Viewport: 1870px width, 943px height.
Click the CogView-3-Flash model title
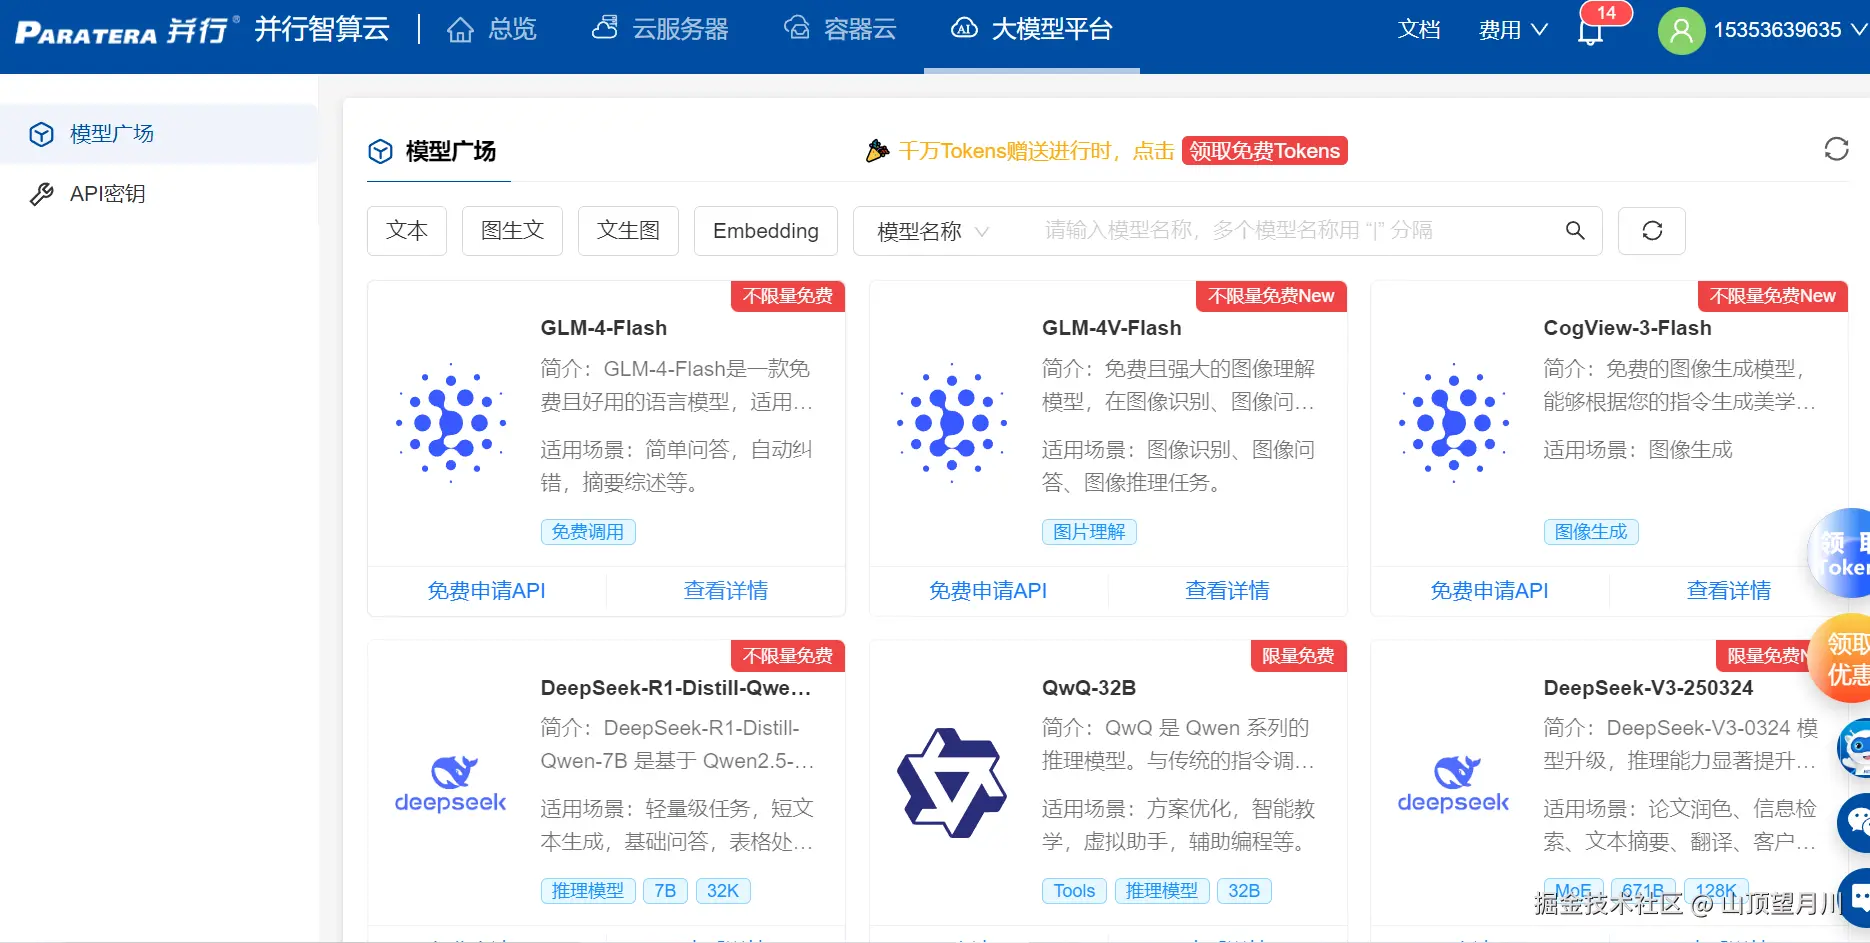pos(1627,328)
